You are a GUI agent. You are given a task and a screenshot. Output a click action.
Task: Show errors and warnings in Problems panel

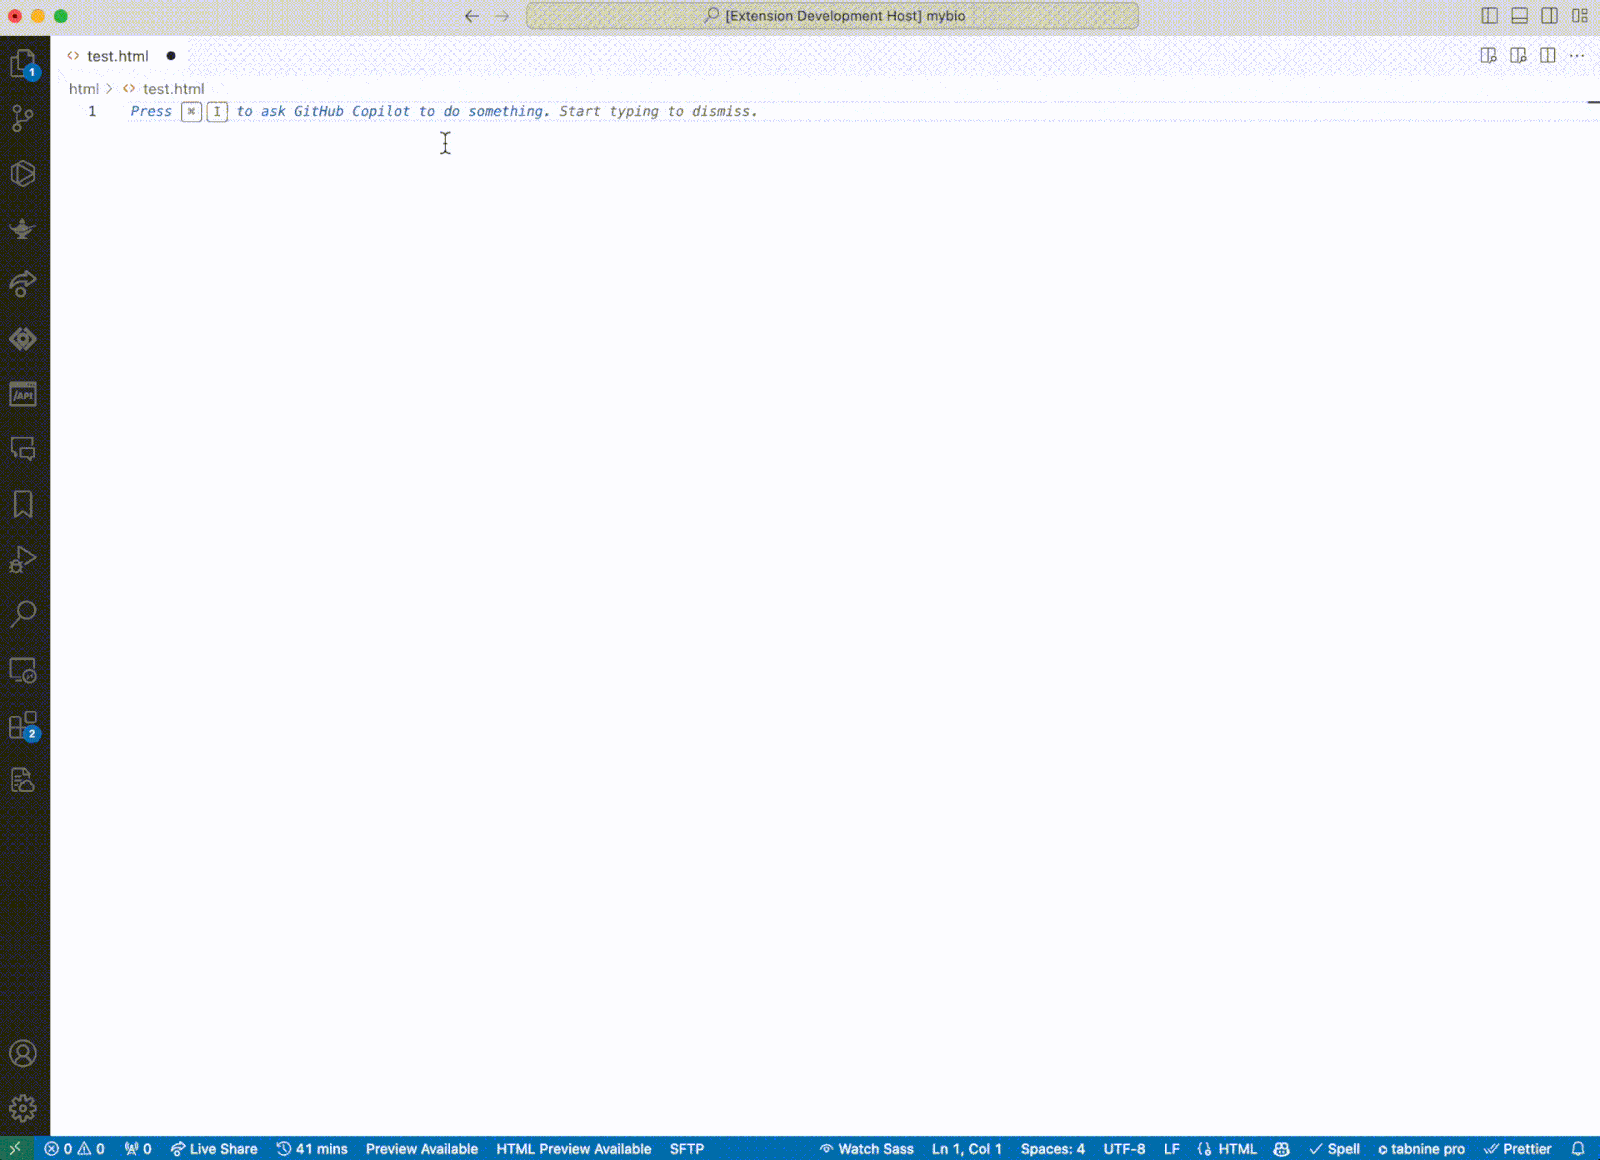[x=75, y=1148]
